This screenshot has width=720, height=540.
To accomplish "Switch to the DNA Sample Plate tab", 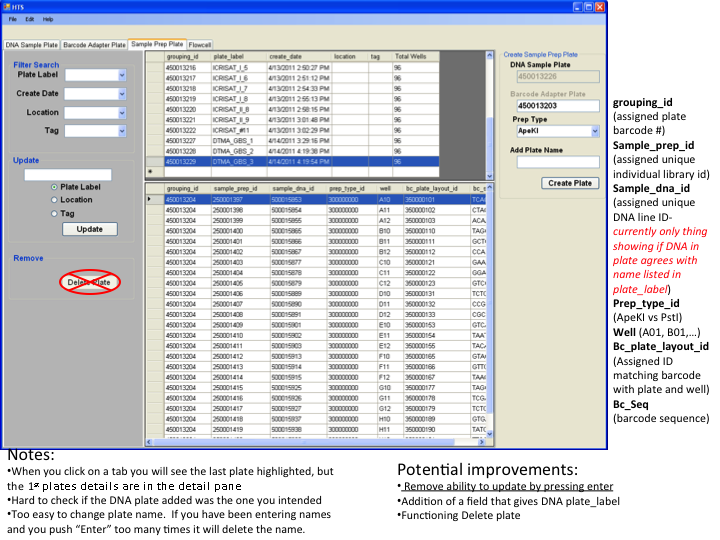I will 32,45.
